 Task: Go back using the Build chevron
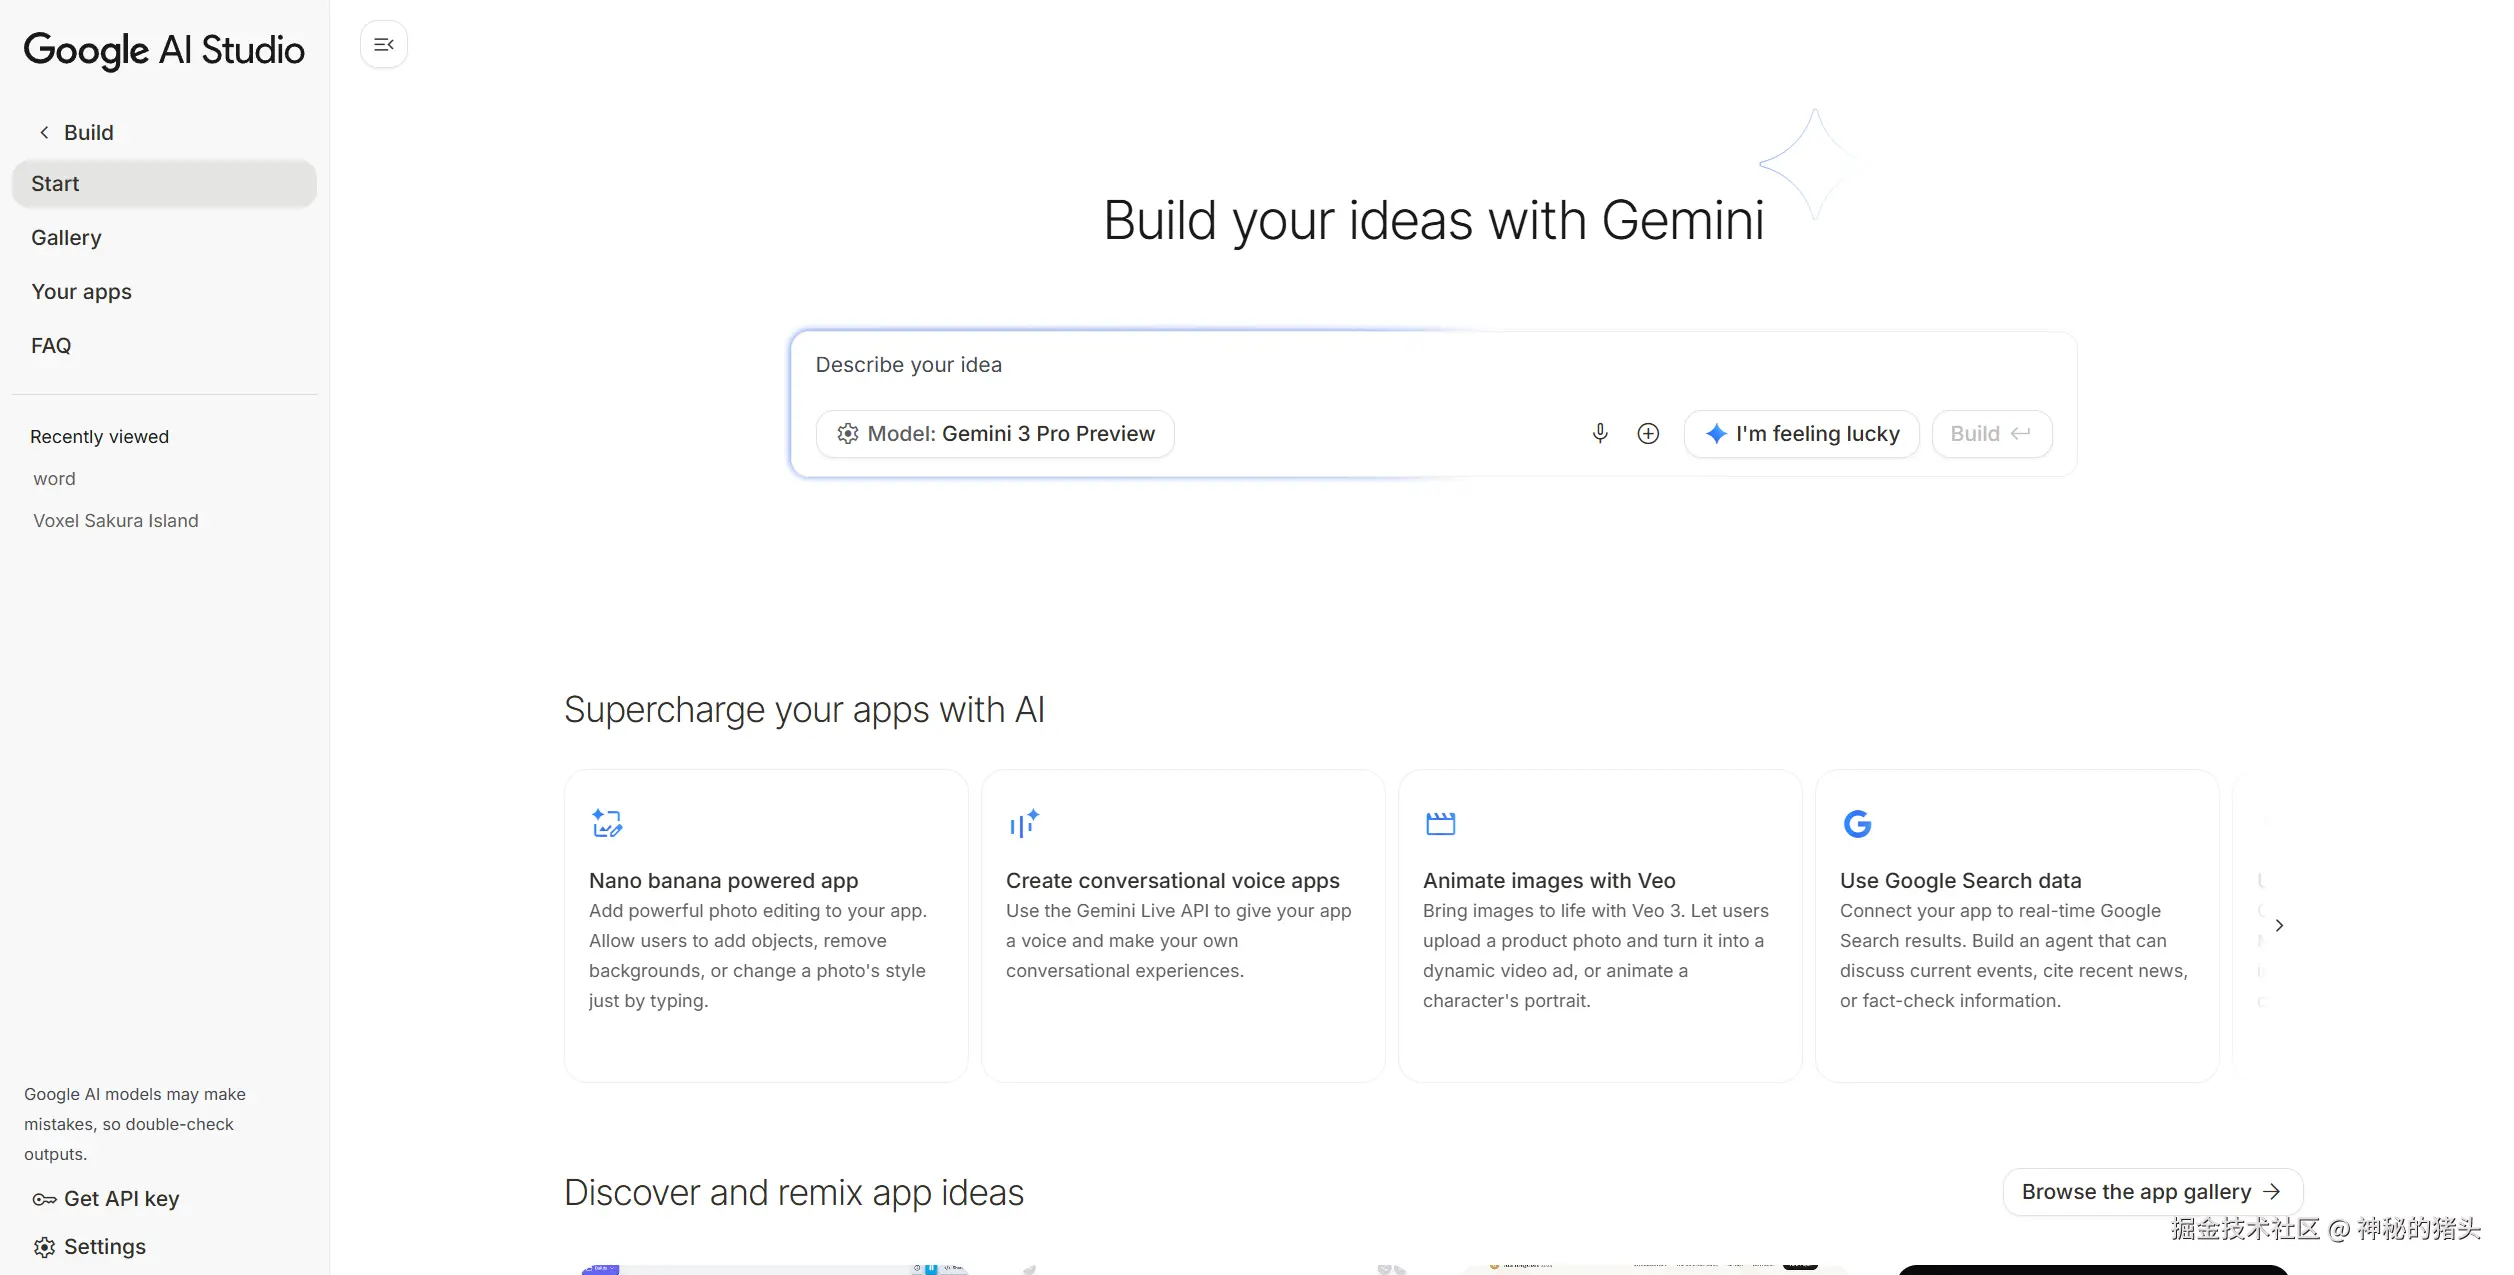(44, 132)
